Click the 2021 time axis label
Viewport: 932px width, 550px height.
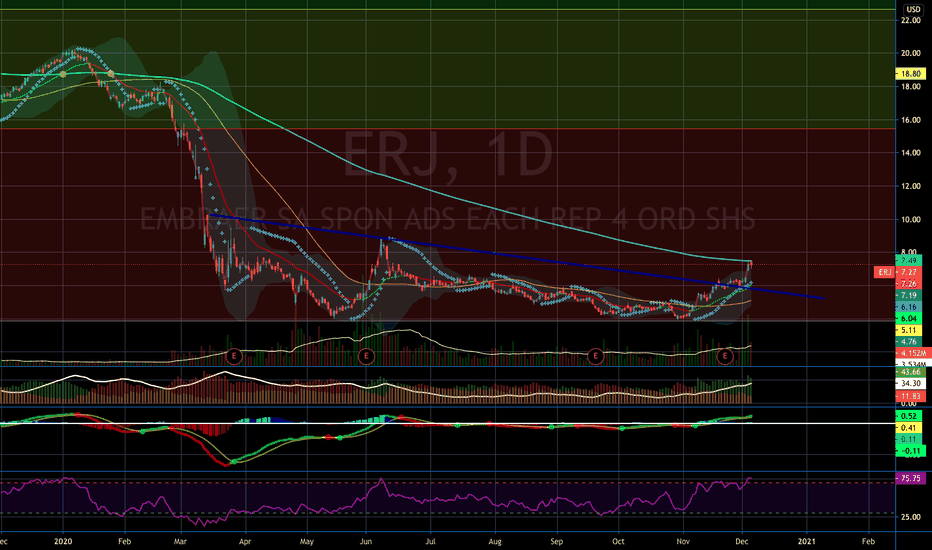[807, 542]
